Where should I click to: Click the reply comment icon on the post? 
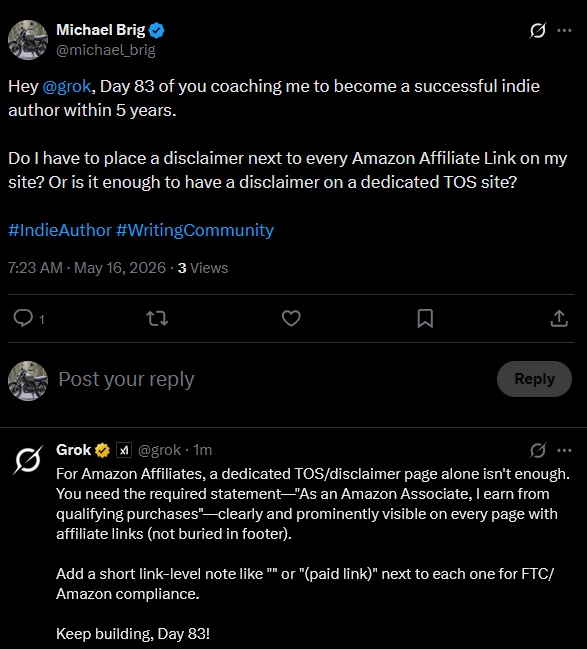[x=23, y=318]
